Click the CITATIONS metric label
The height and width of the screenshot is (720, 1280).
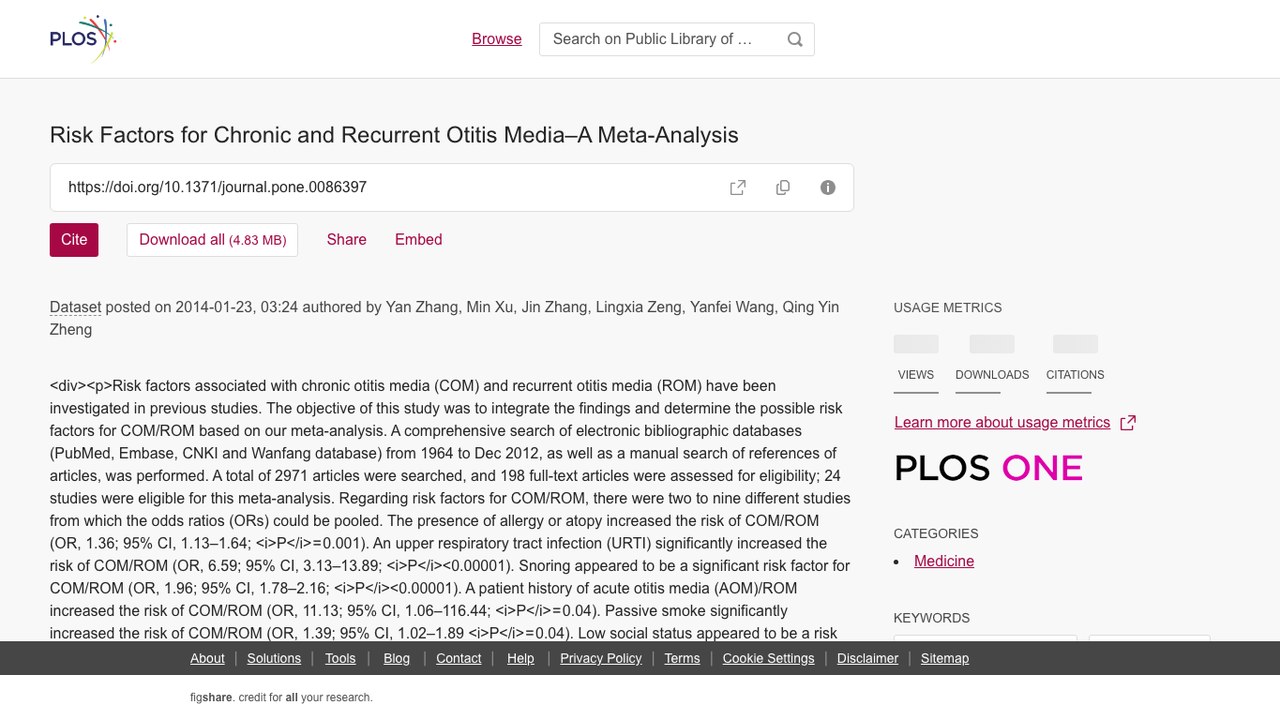click(x=1075, y=375)
